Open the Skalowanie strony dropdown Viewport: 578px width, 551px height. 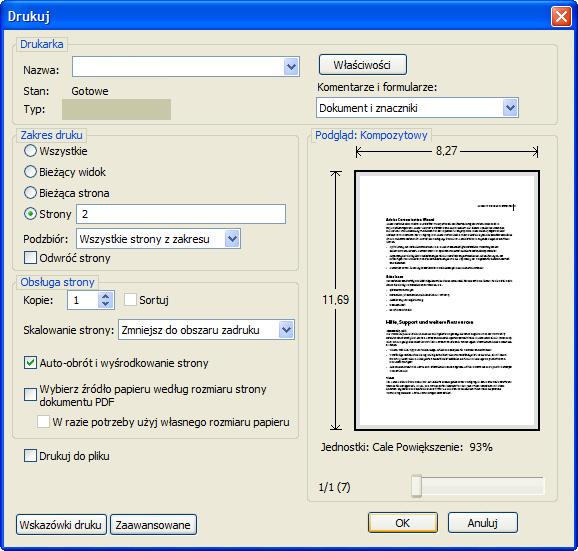pos(206,330)
